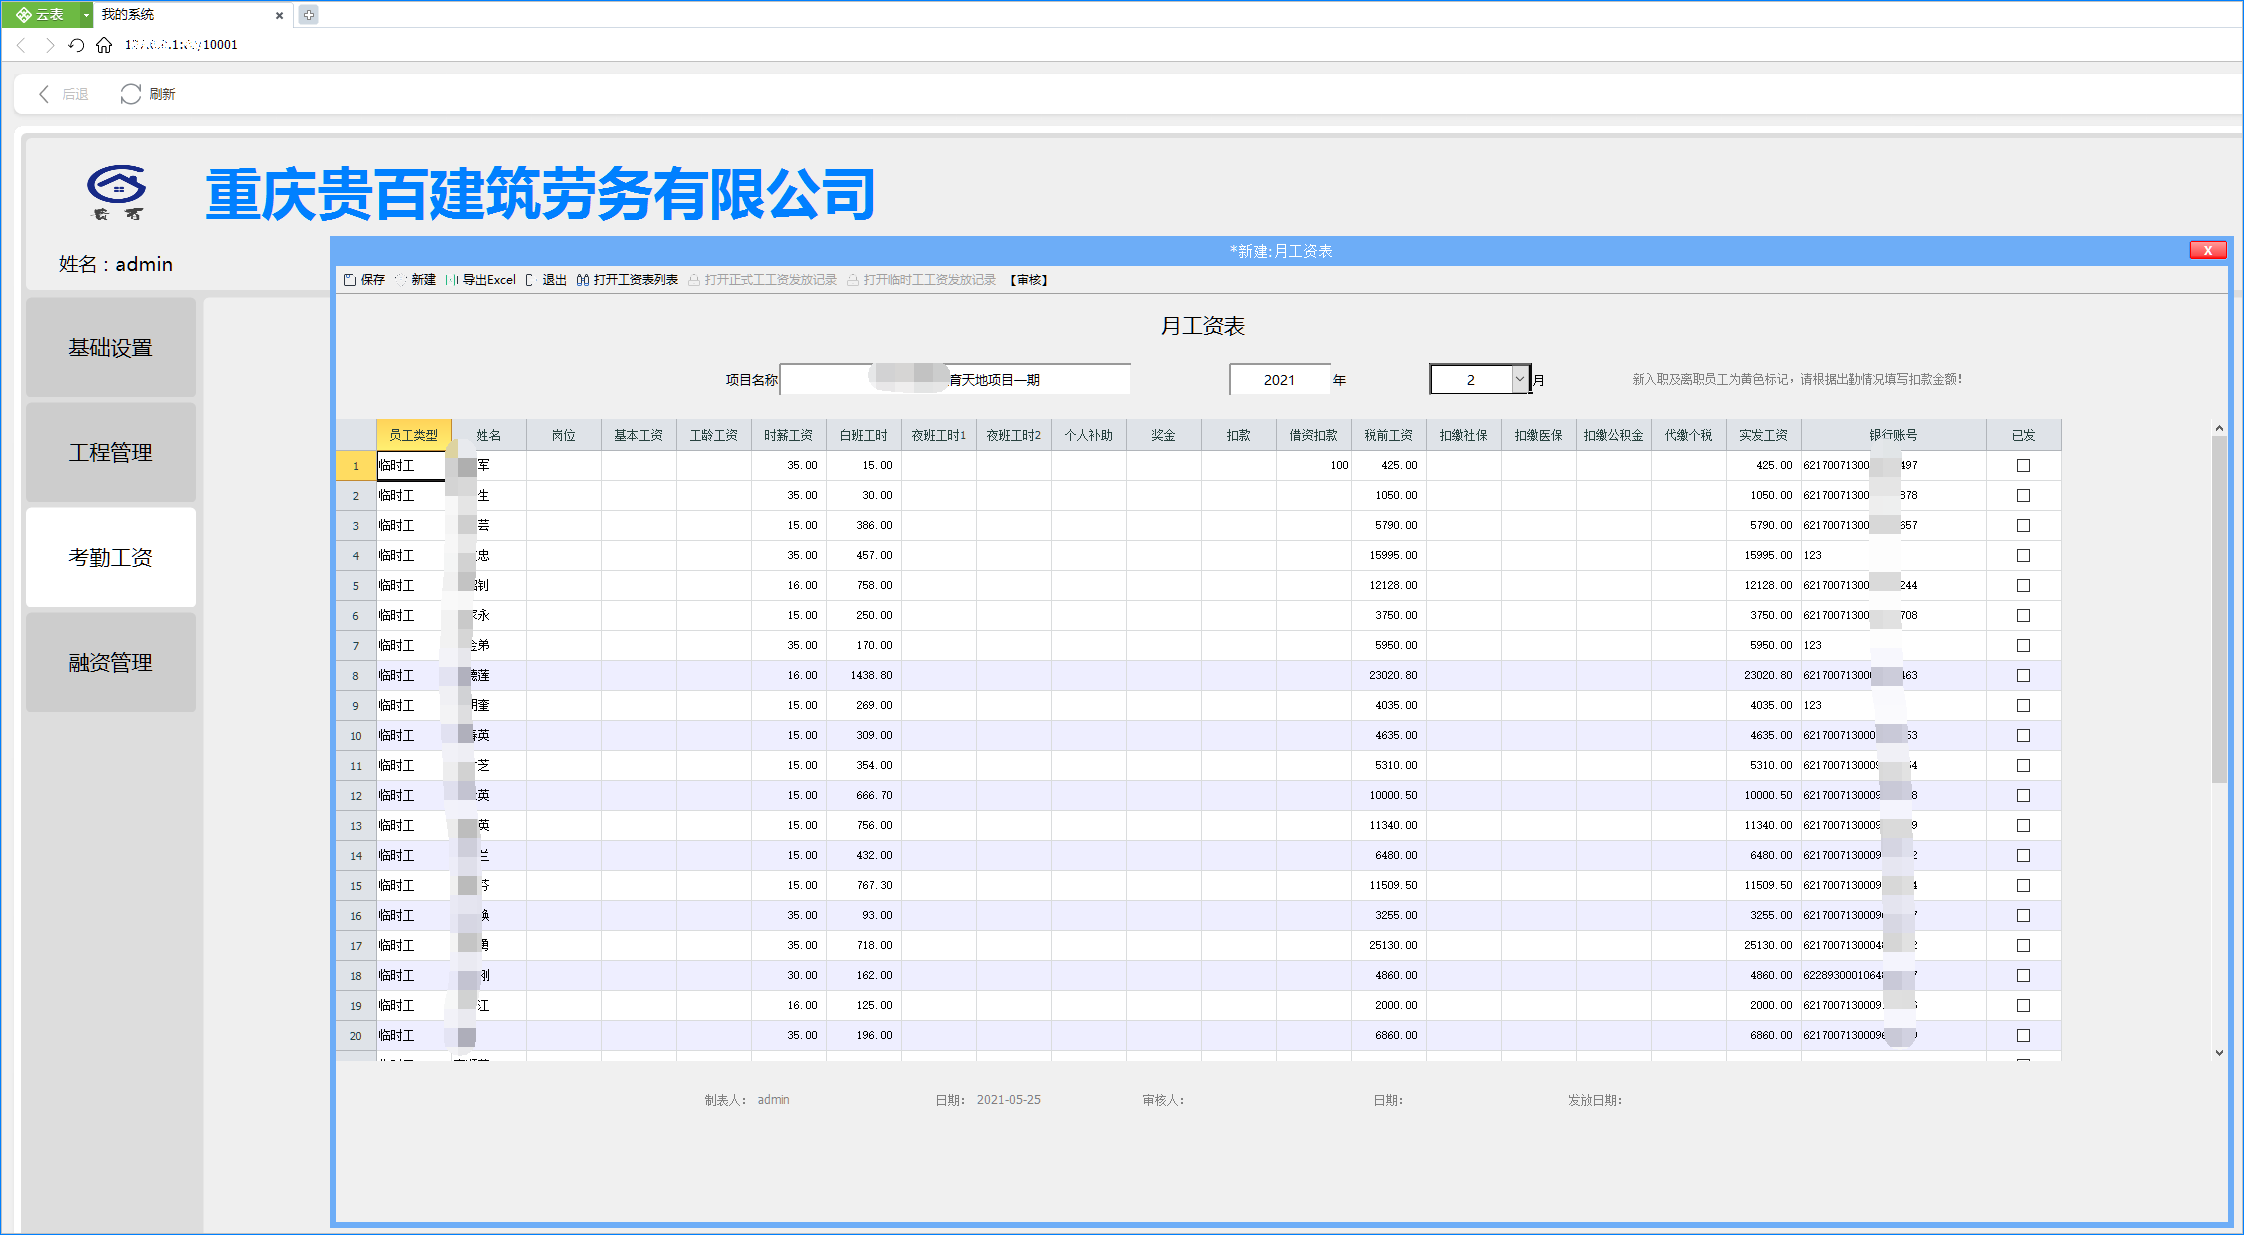2244x1235 pixels.
Task: Reload page with browser refresh icon
Action: [76, 45]
